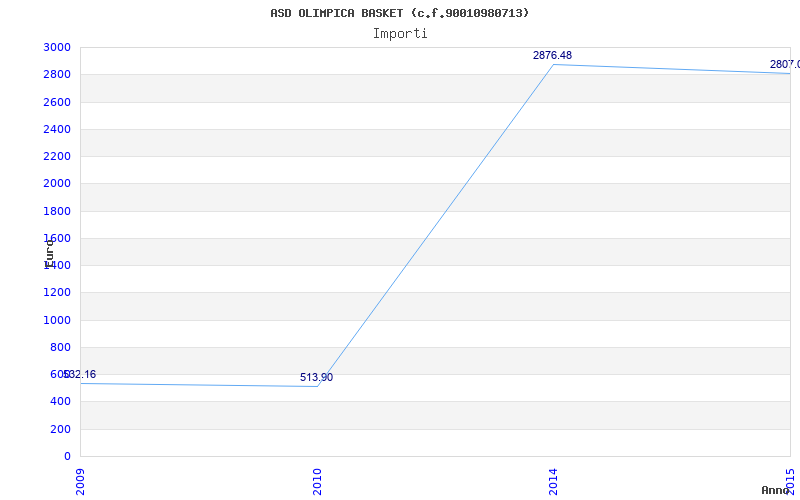Select the 513.90 data label
Viewport: 800px width, 500px height.
tap(316, 378)
